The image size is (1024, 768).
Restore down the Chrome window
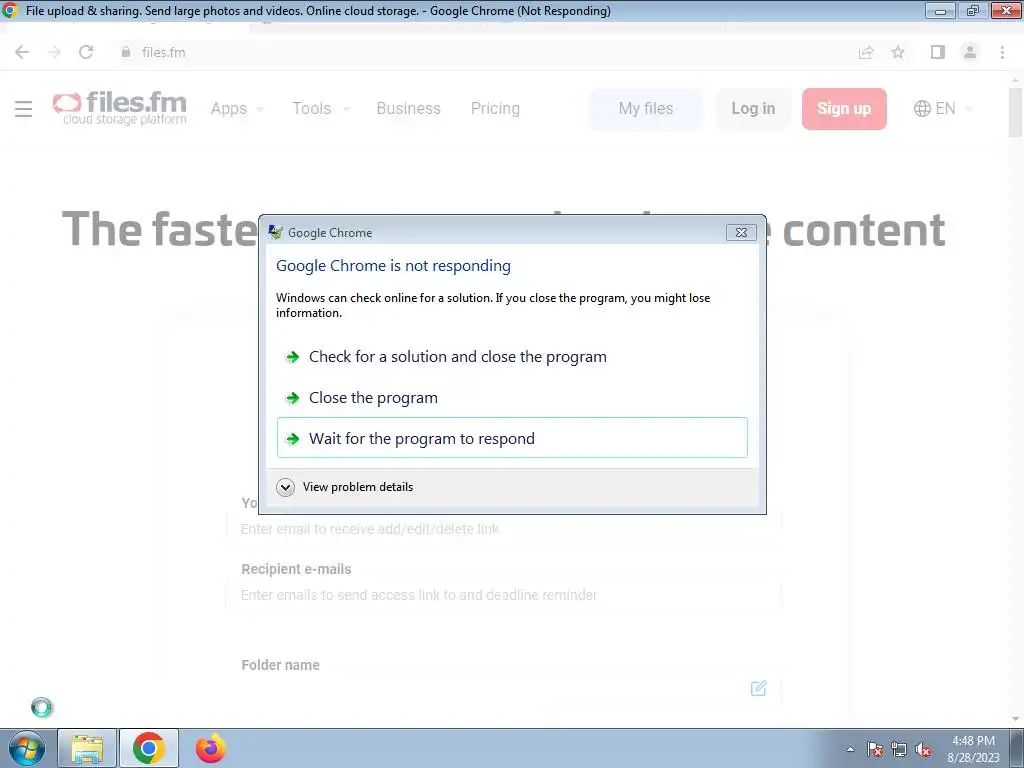[972, 10]
